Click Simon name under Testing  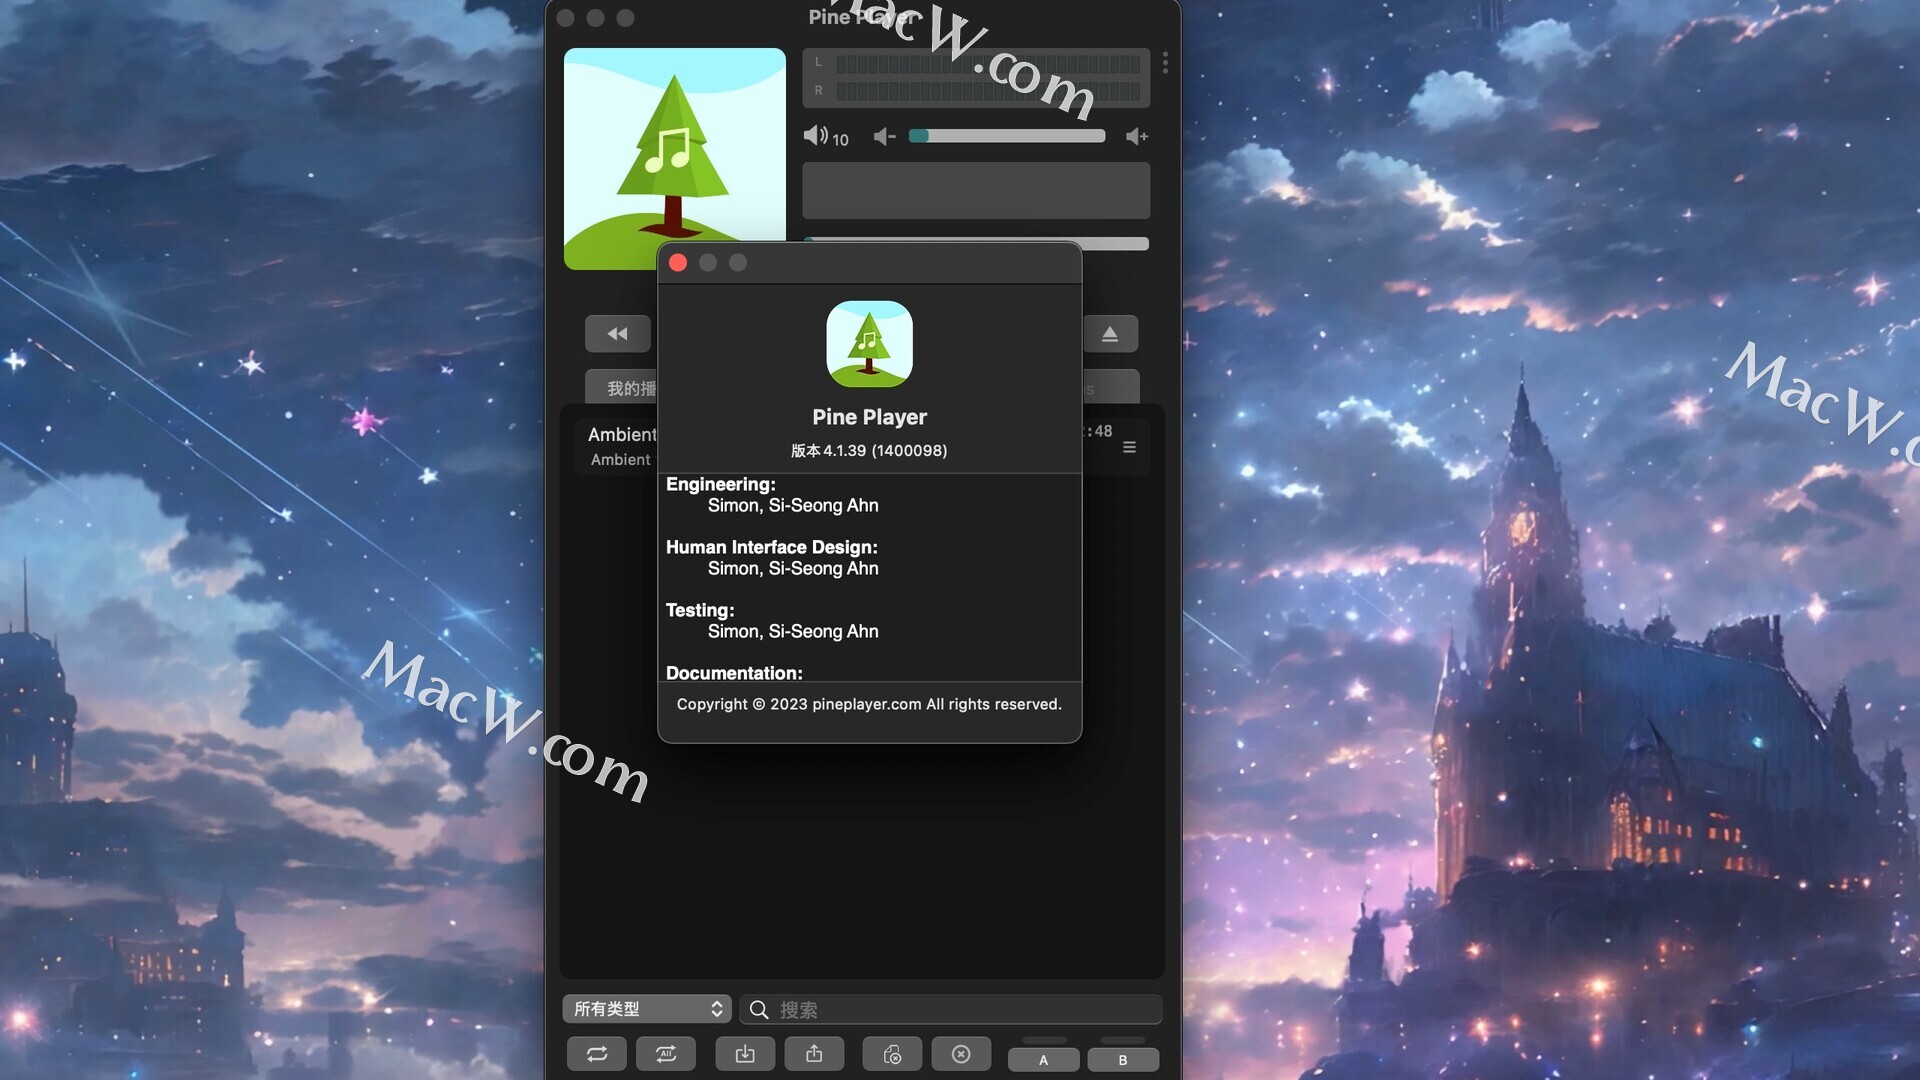point(793,631)
